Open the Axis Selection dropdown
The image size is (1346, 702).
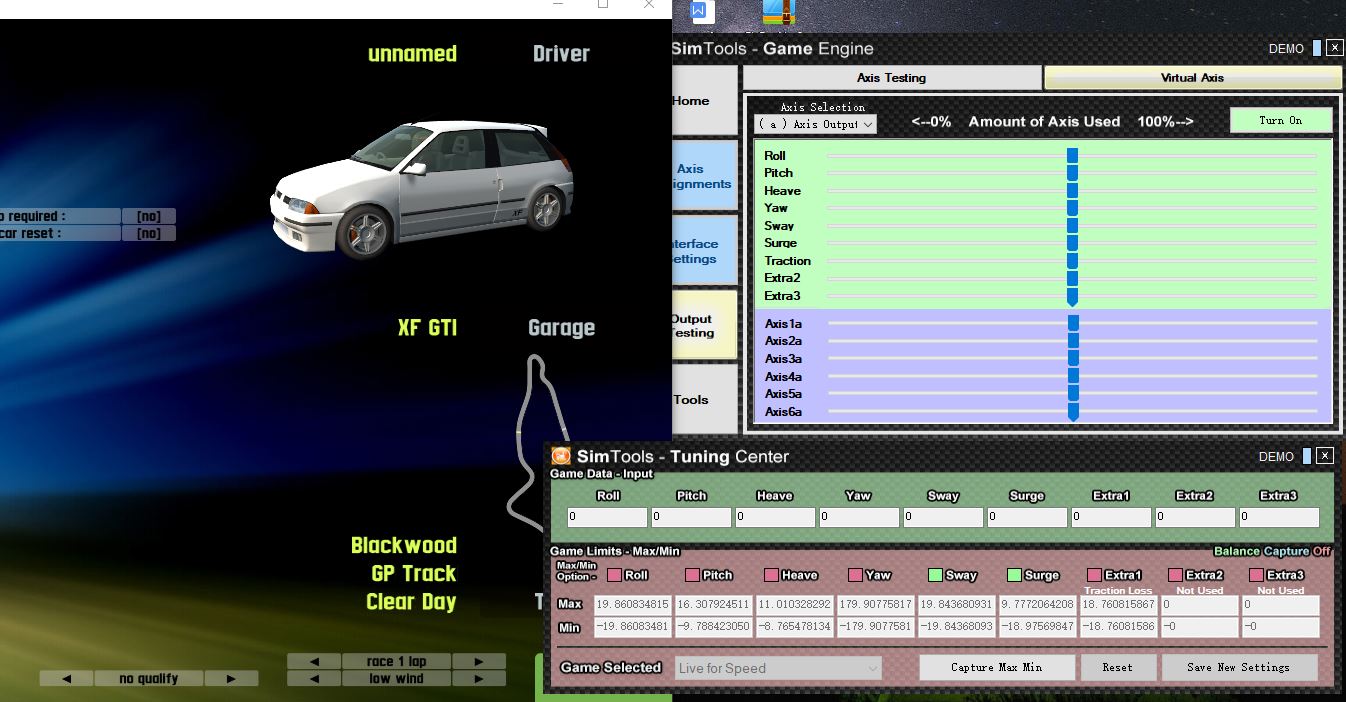pos(815,124)
